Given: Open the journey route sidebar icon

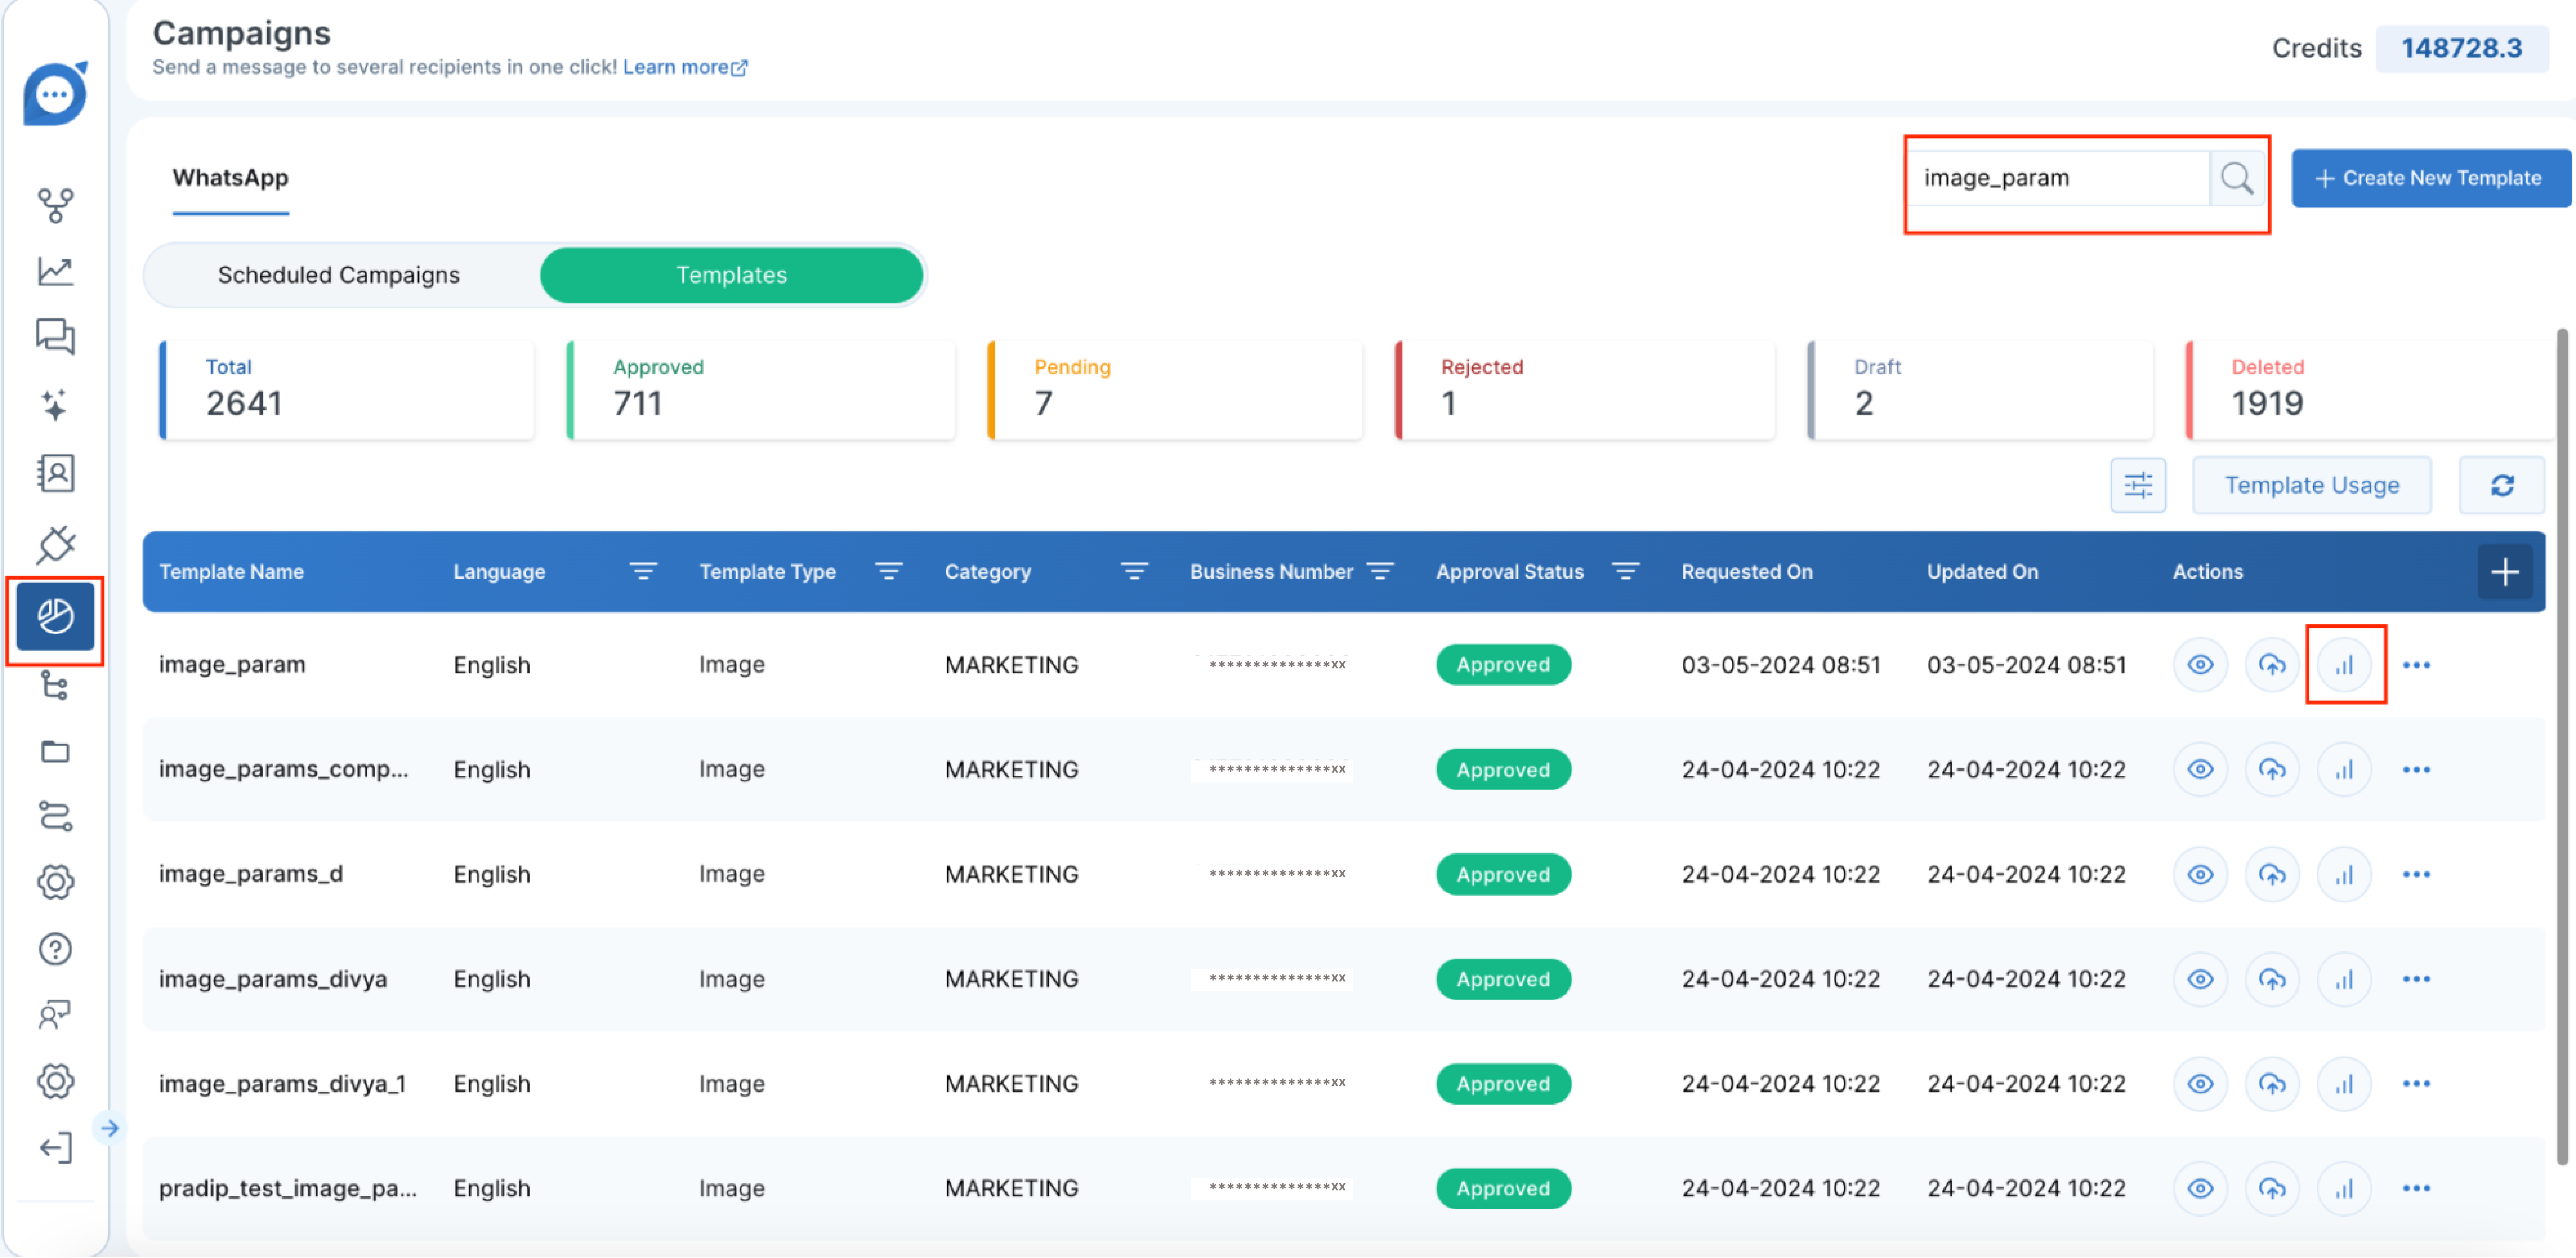Looking at the screenshot, I should tap(55, 817).
